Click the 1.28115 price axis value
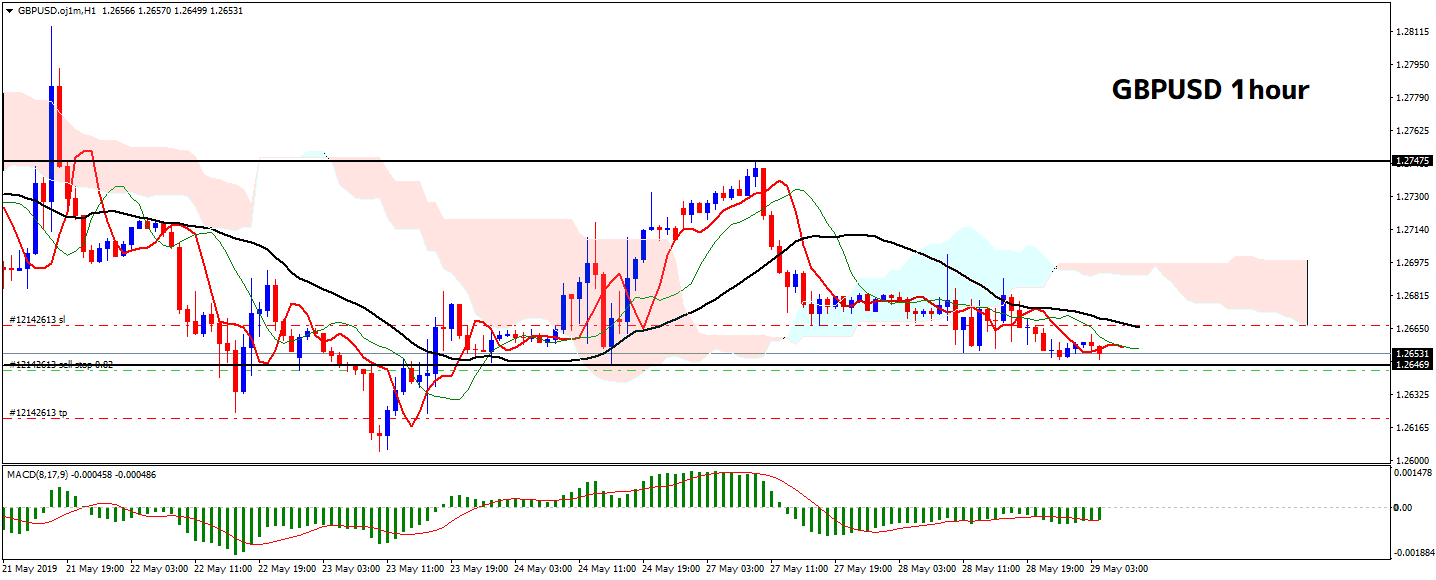 pyautogui.click(x=1411, y=32)
